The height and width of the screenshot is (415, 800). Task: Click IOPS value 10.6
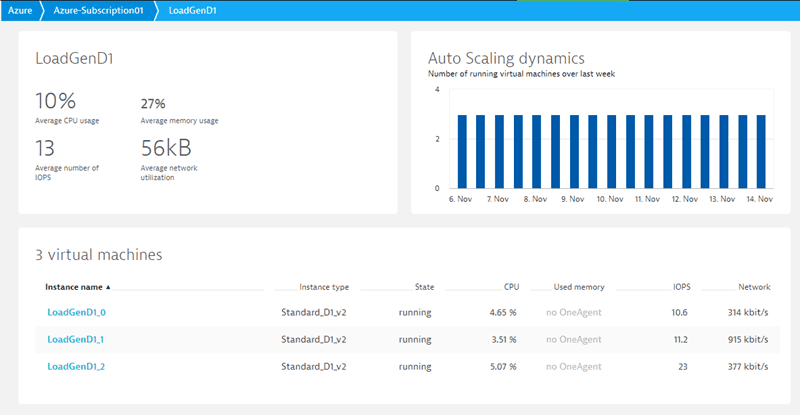(679, 312)
